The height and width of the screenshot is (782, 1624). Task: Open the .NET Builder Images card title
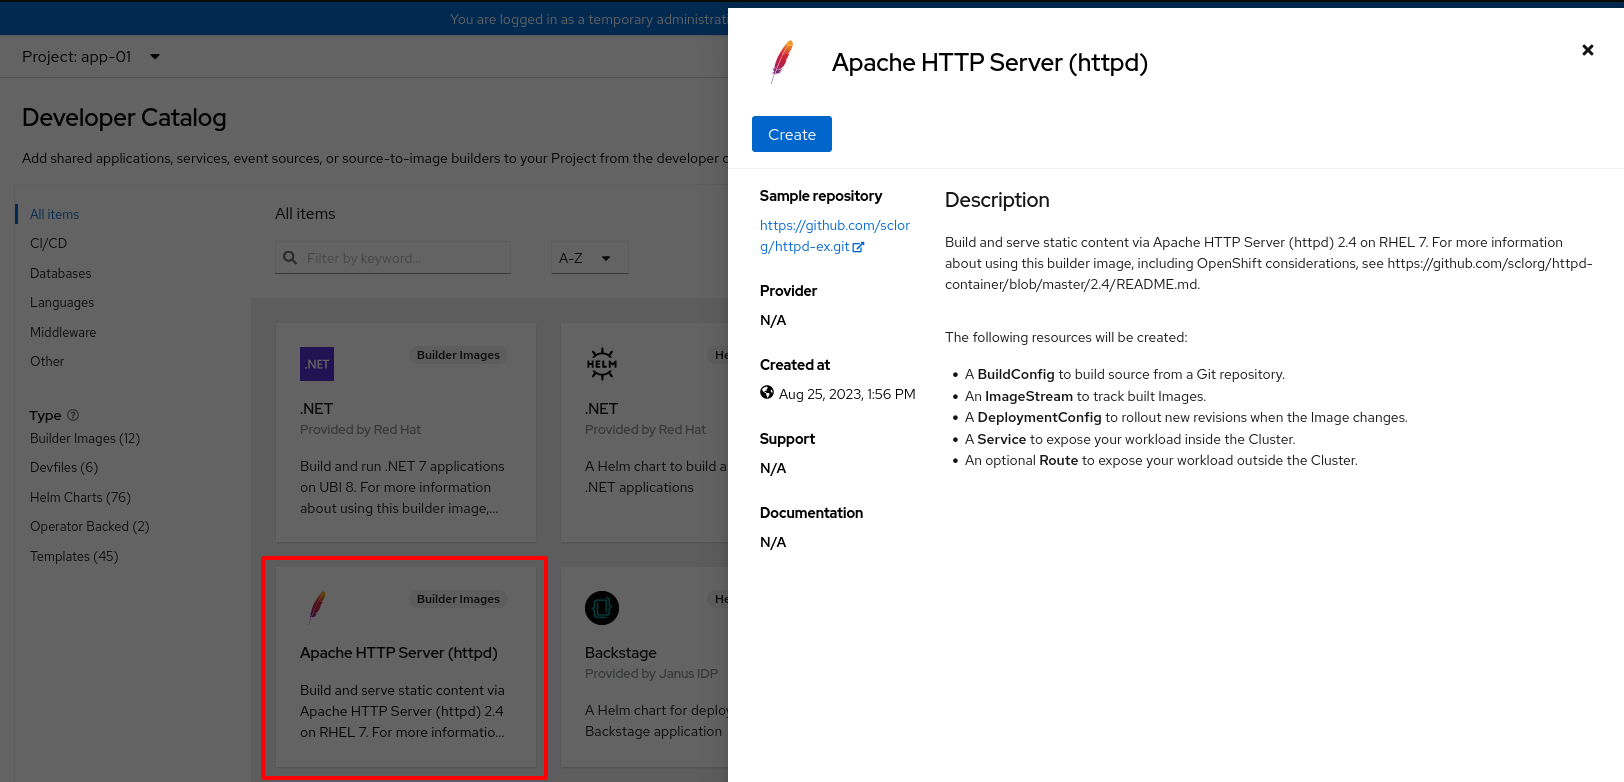[316, 408]
